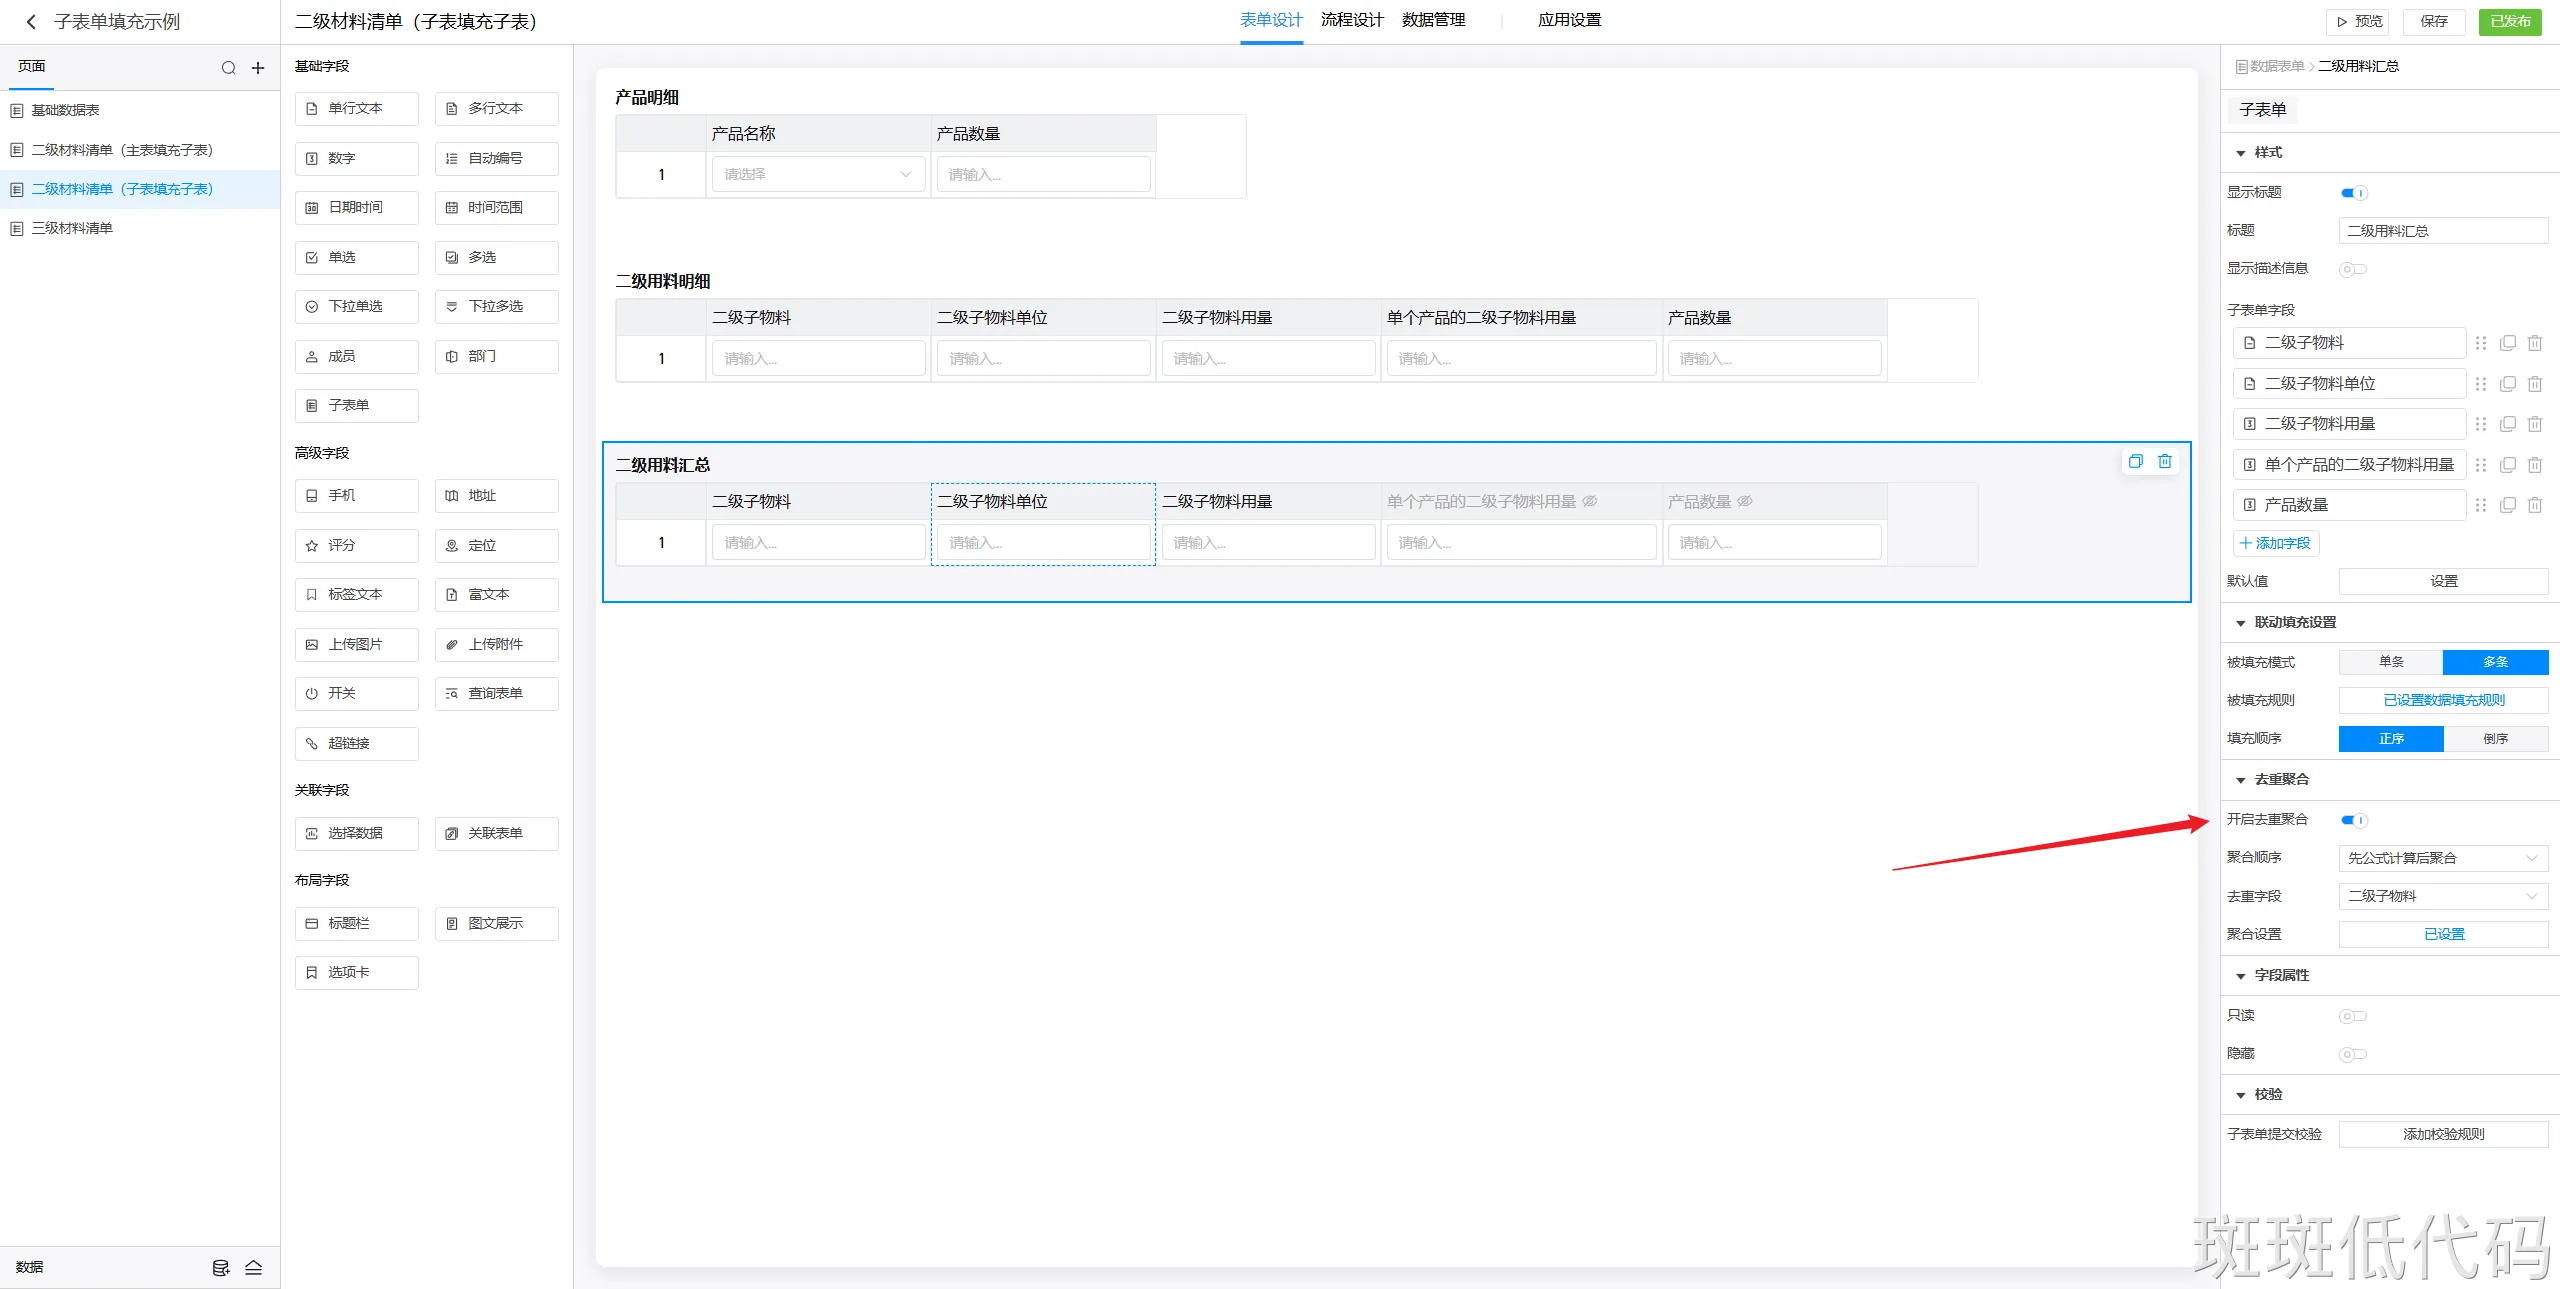Click the back arrow next to 子表单填充示例
2560x1289 pixels.
coord(31,22)
